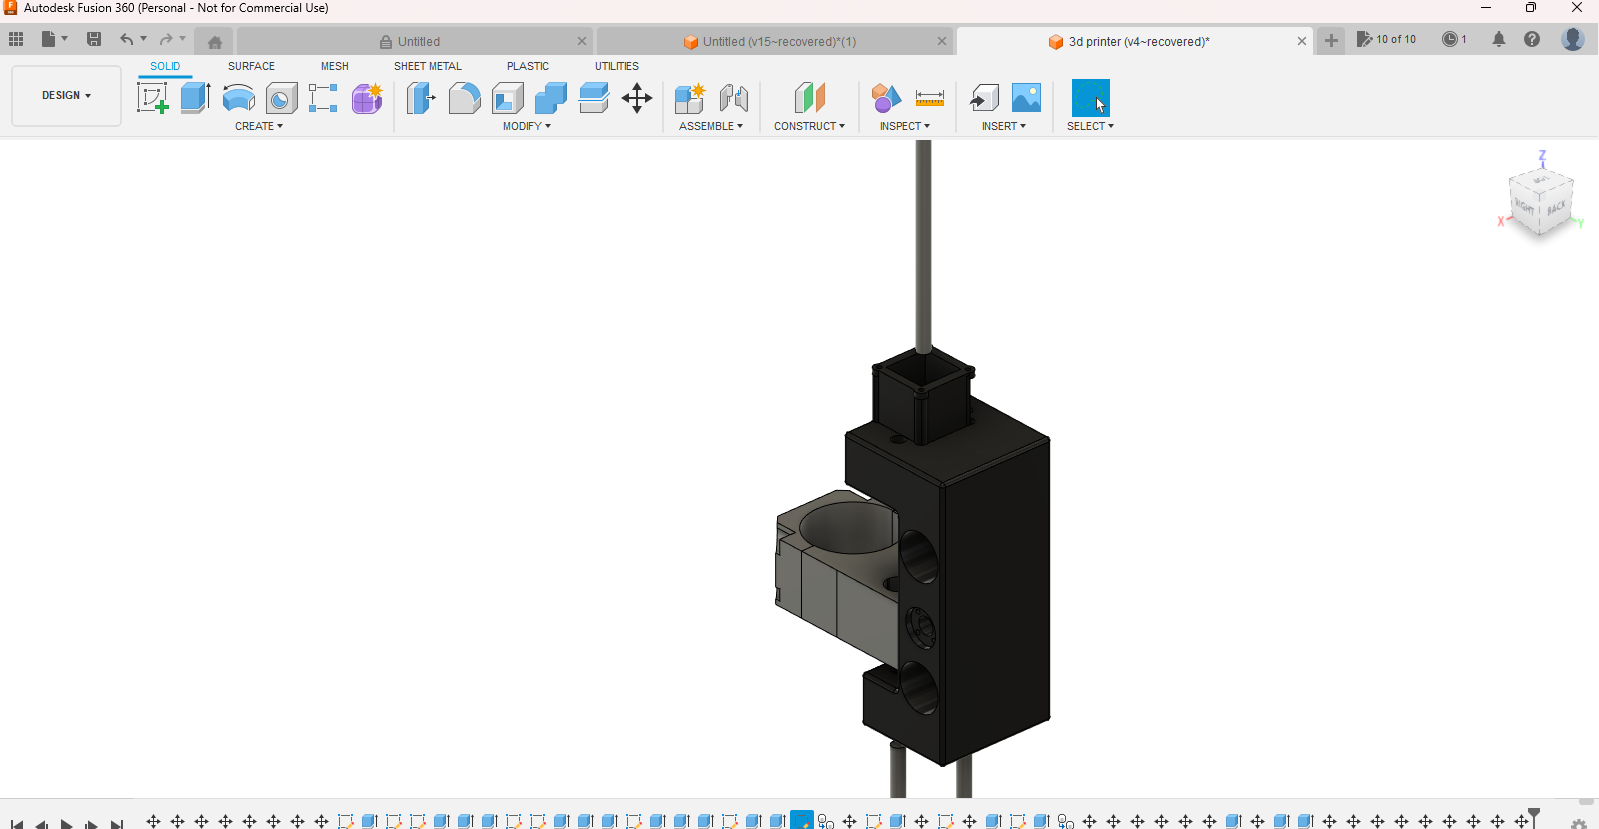Select the Joint tool icon
This screenshot has width=1599, height=829.
point(734,98)
